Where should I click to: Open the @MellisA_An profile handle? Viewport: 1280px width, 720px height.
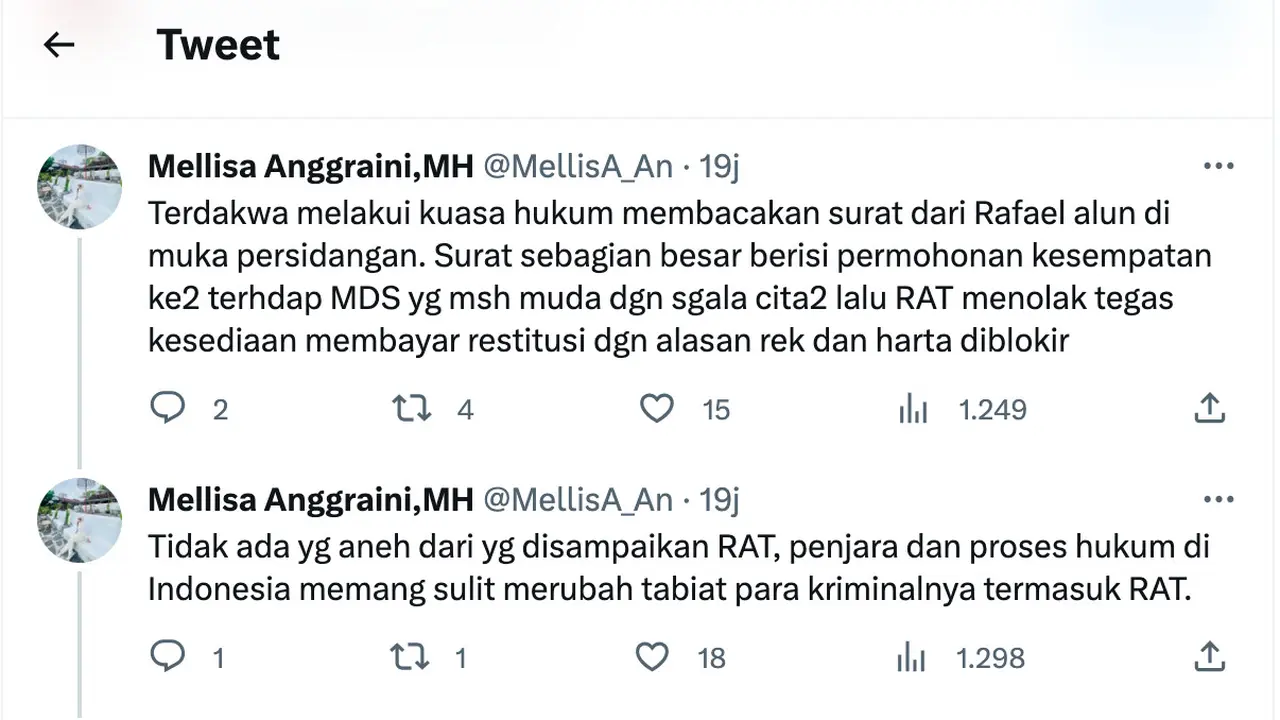pos(577,167)
